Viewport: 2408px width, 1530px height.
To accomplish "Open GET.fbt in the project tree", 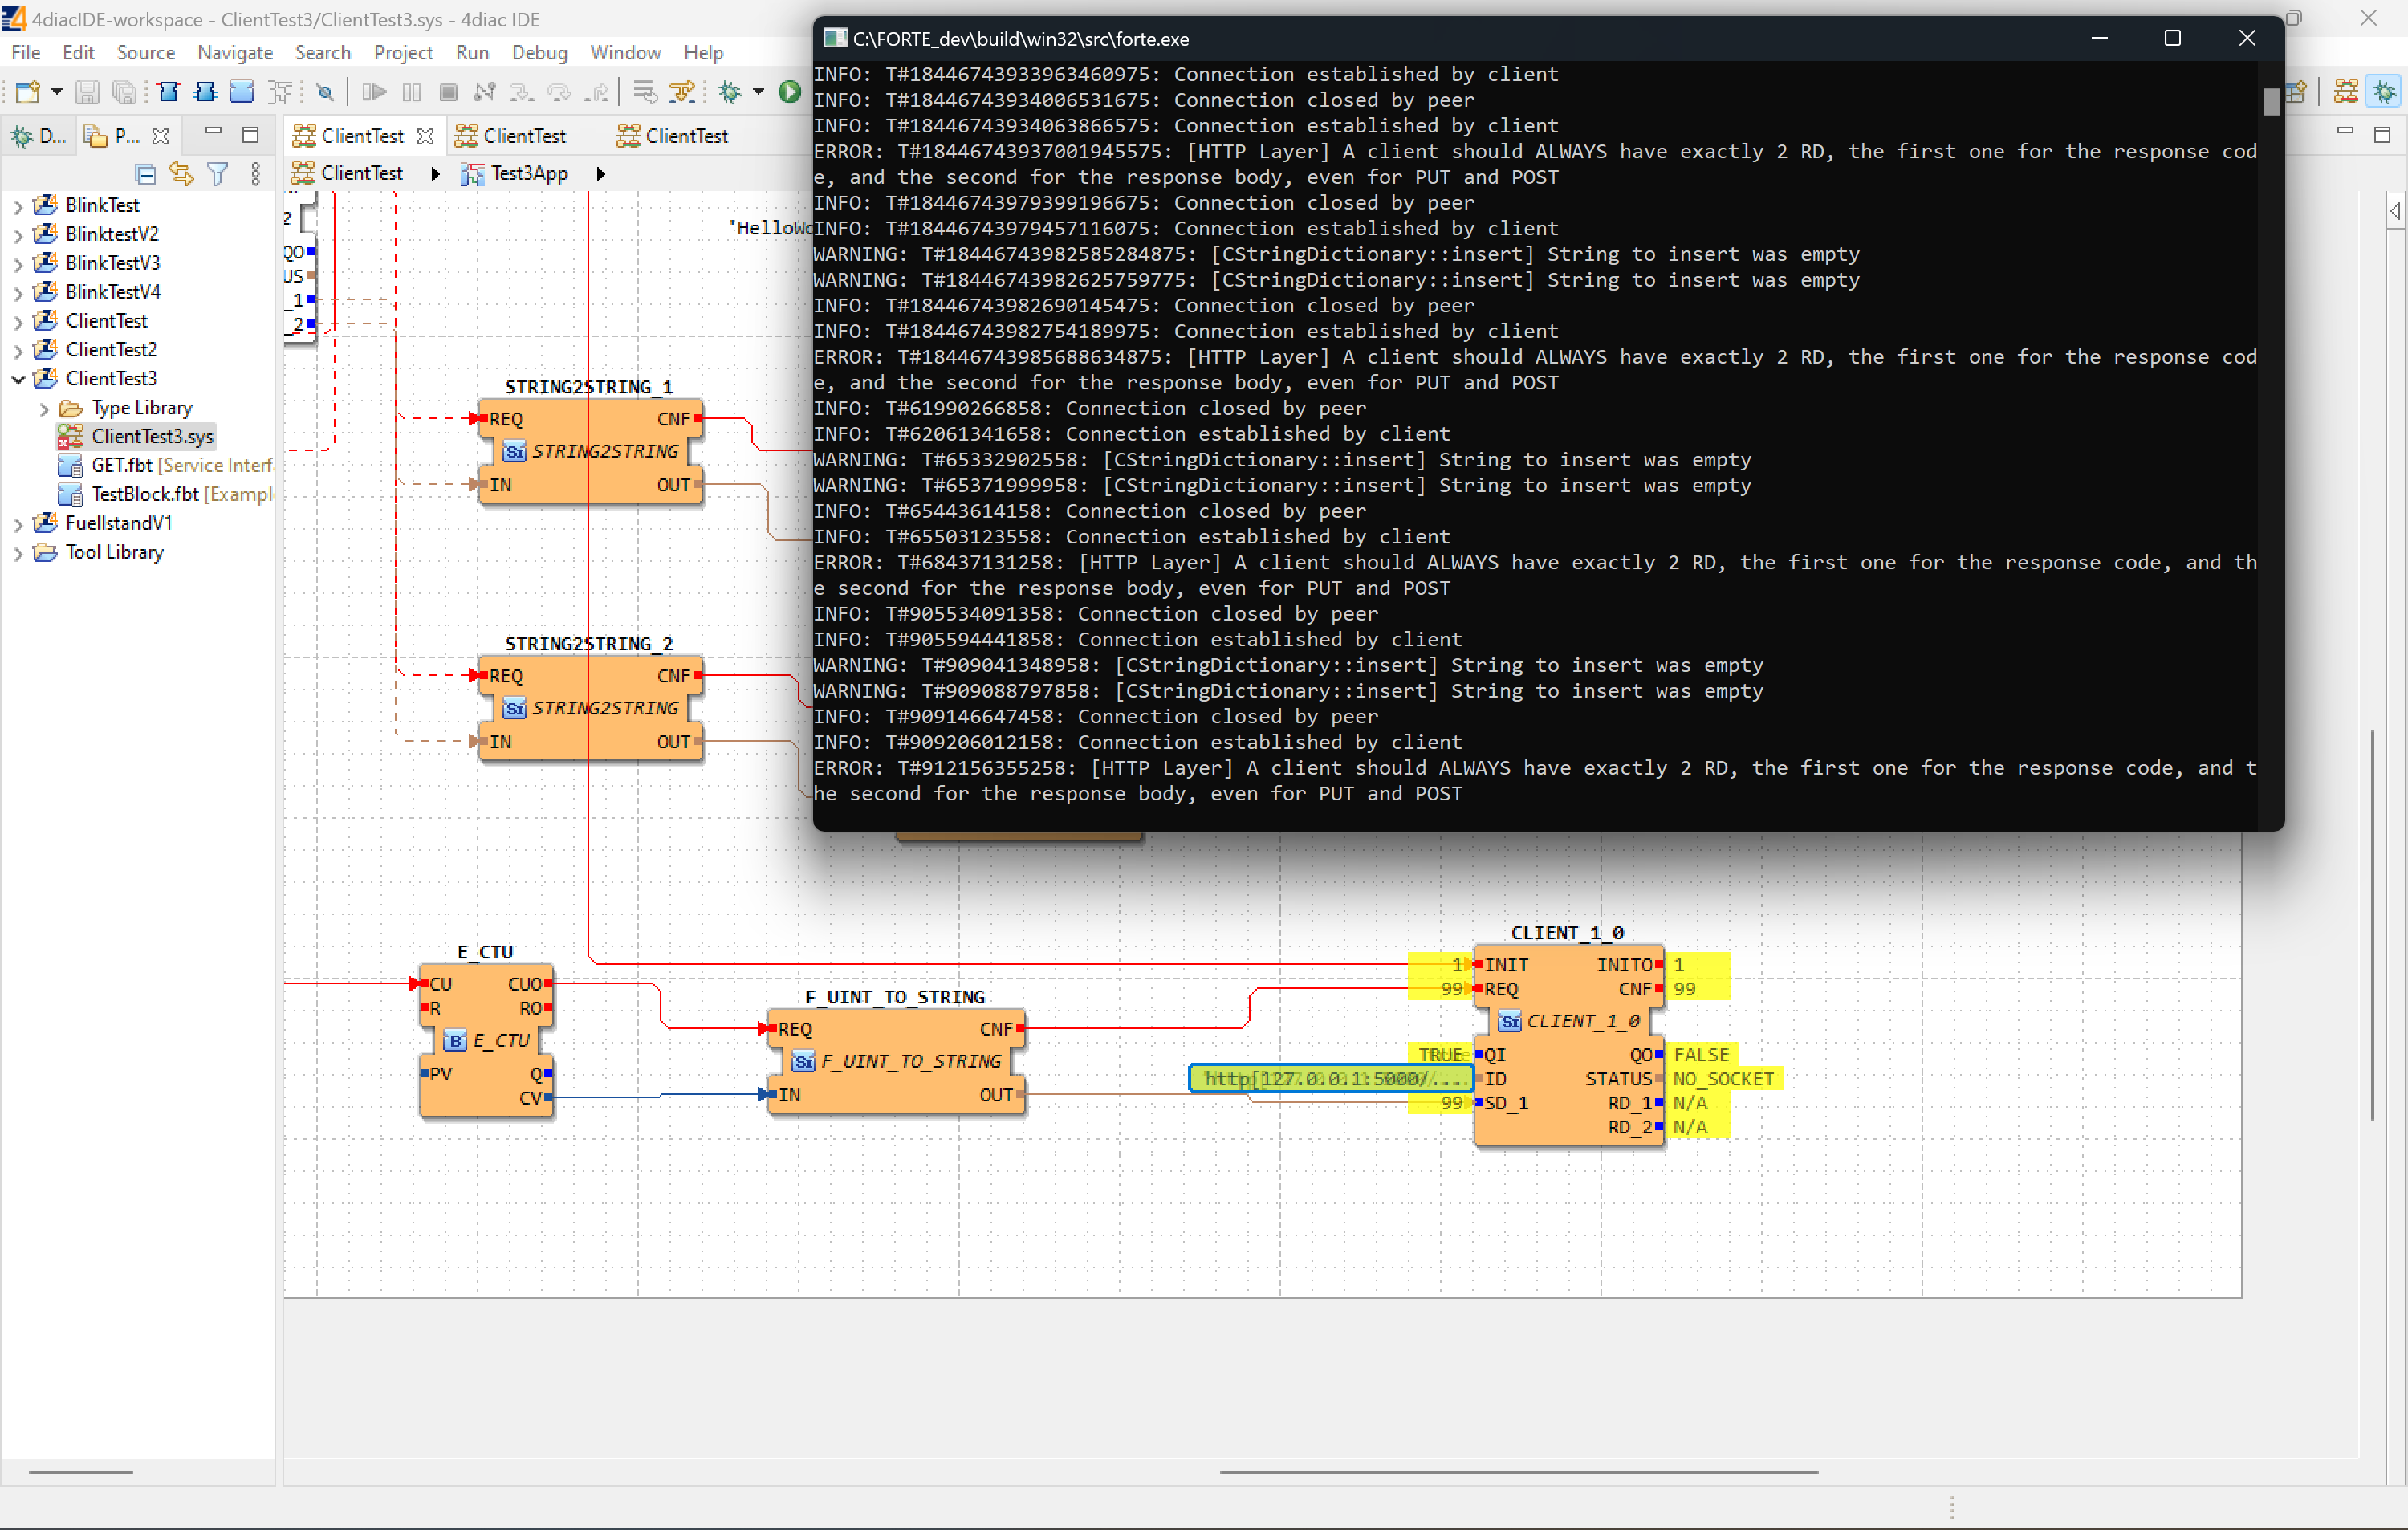I will (121, 465).
